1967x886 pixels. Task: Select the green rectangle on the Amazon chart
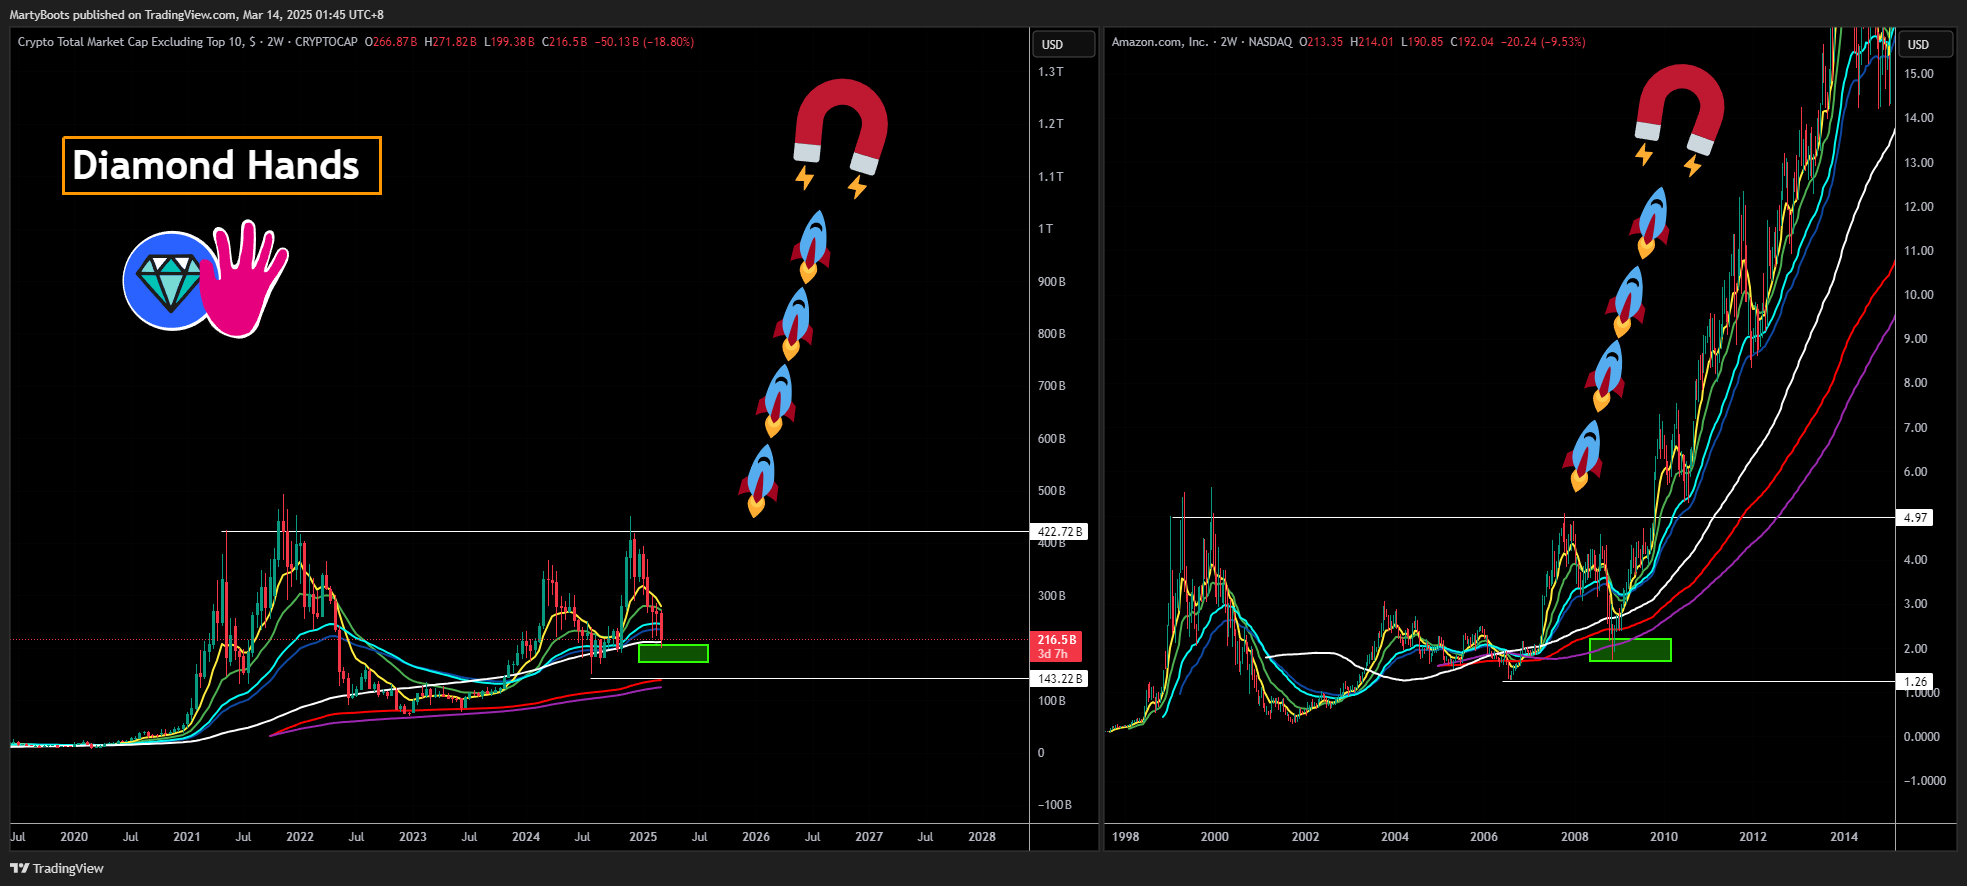tap(1630, 650)
